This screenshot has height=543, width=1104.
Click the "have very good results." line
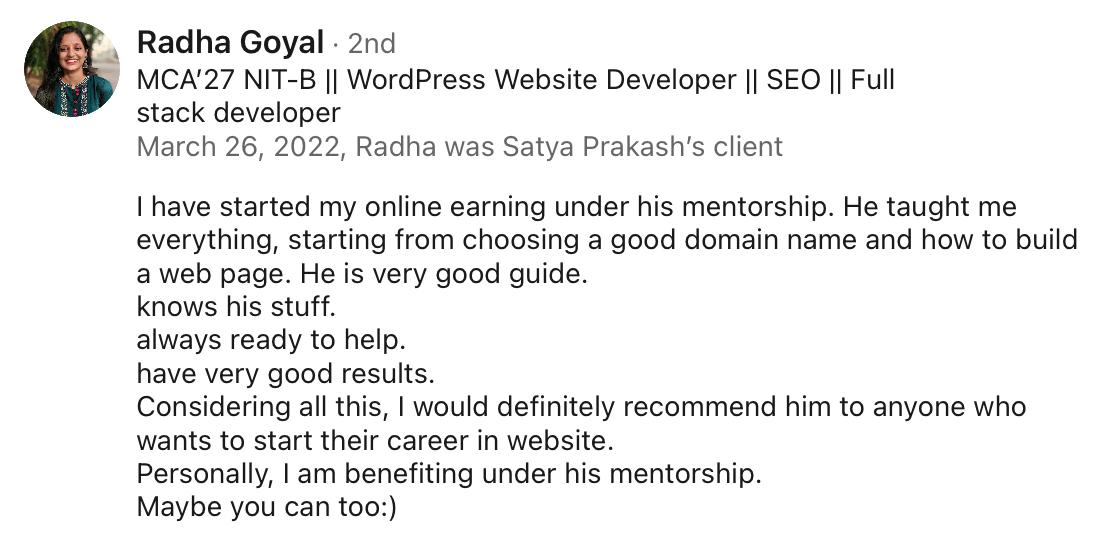[286, 374]
